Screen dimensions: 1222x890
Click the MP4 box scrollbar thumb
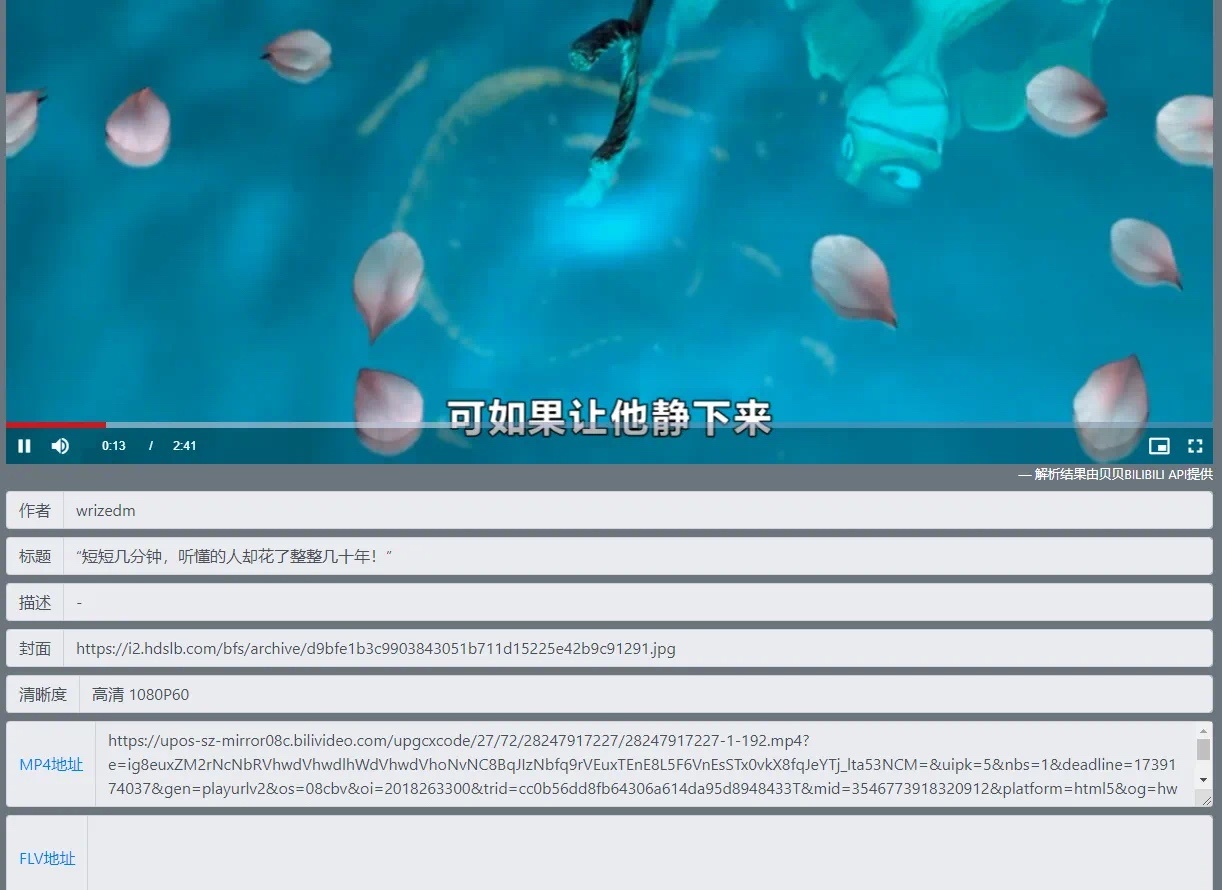pos(1203,750)
